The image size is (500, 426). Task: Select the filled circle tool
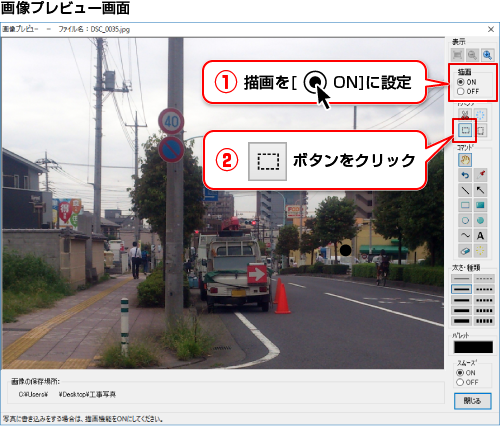click(480, 220)
